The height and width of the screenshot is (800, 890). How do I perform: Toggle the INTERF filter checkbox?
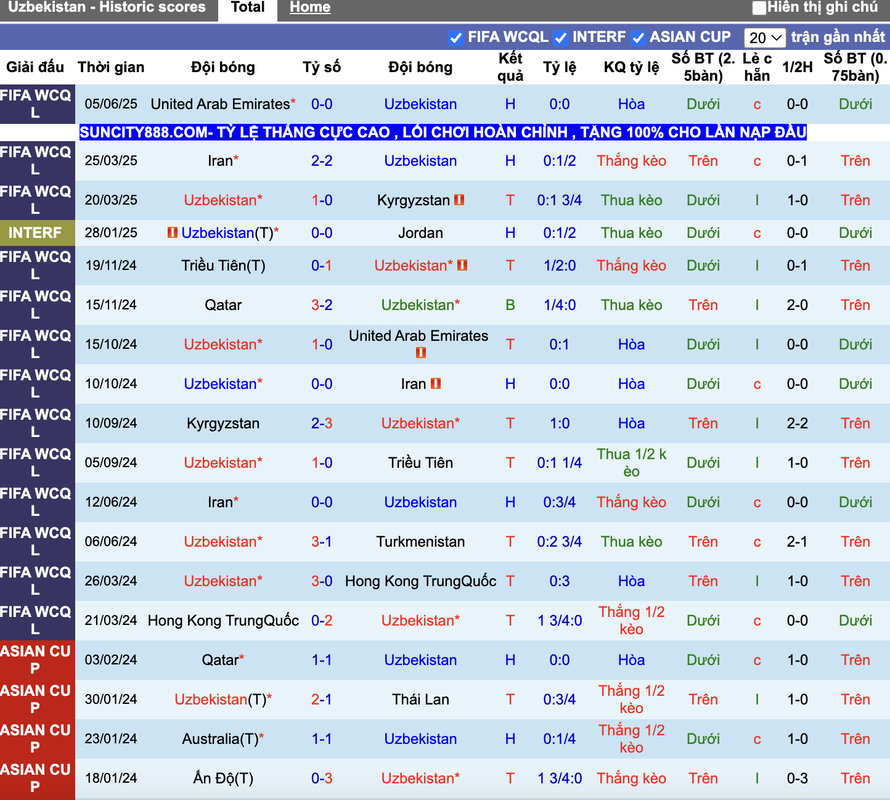561,38
